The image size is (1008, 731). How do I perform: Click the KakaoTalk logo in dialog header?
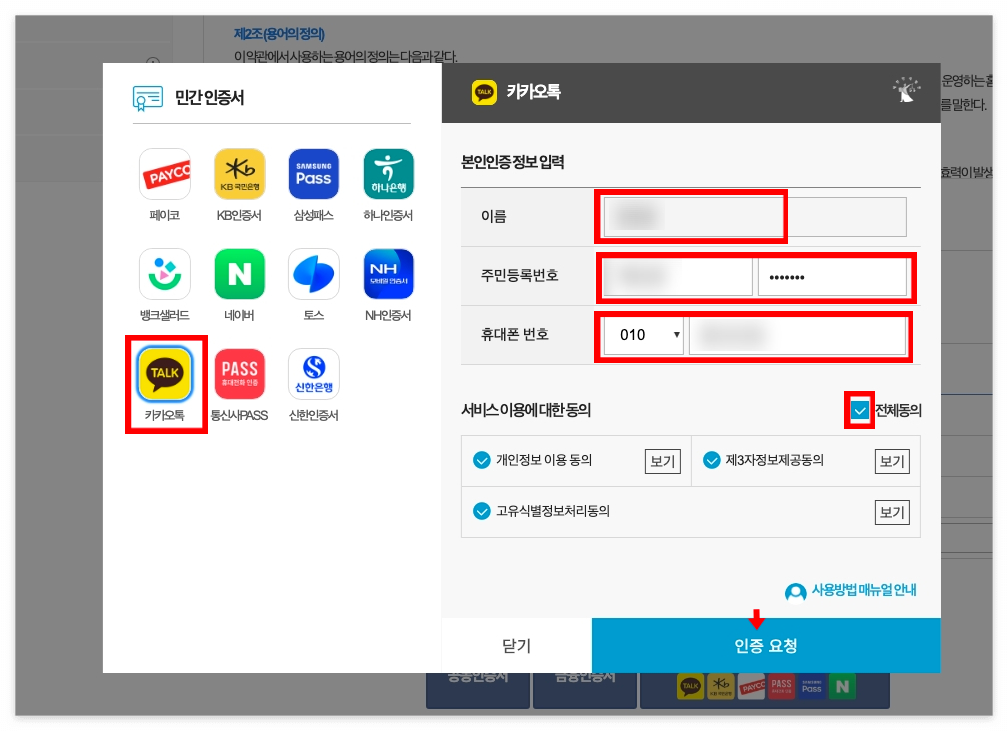(x=484, y=93)
